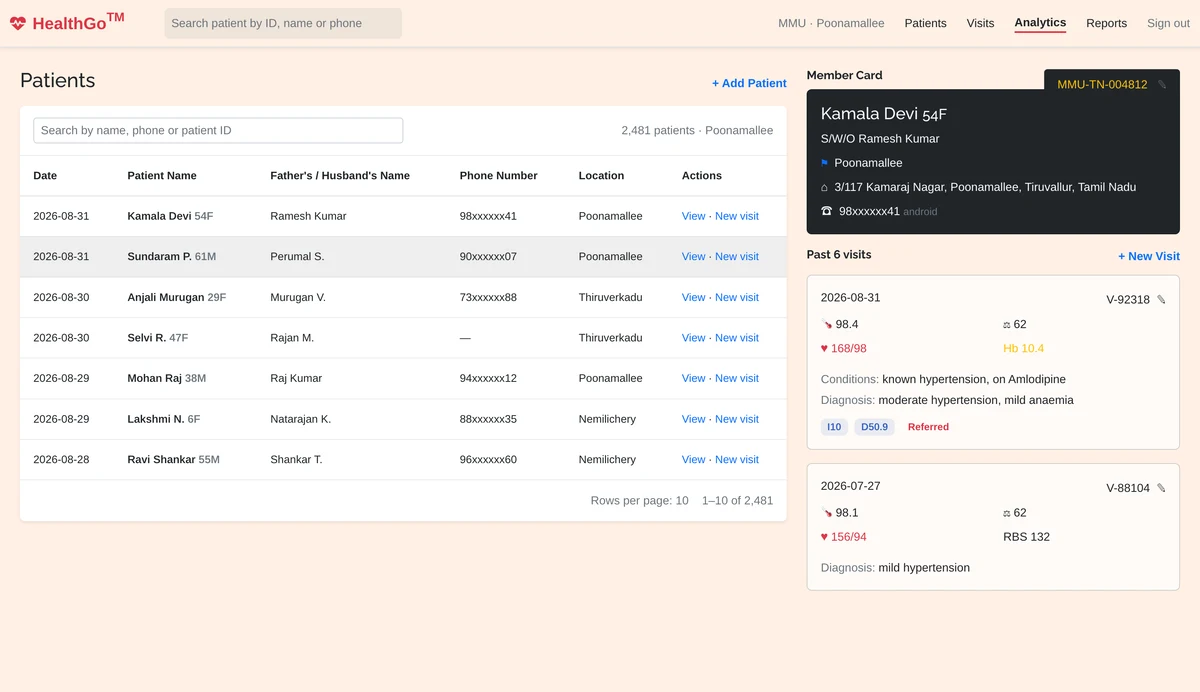The image size is (1200, 692).
Task: Click Thiruverkadu in Anjali Murugan row
Action: point(610,297)
